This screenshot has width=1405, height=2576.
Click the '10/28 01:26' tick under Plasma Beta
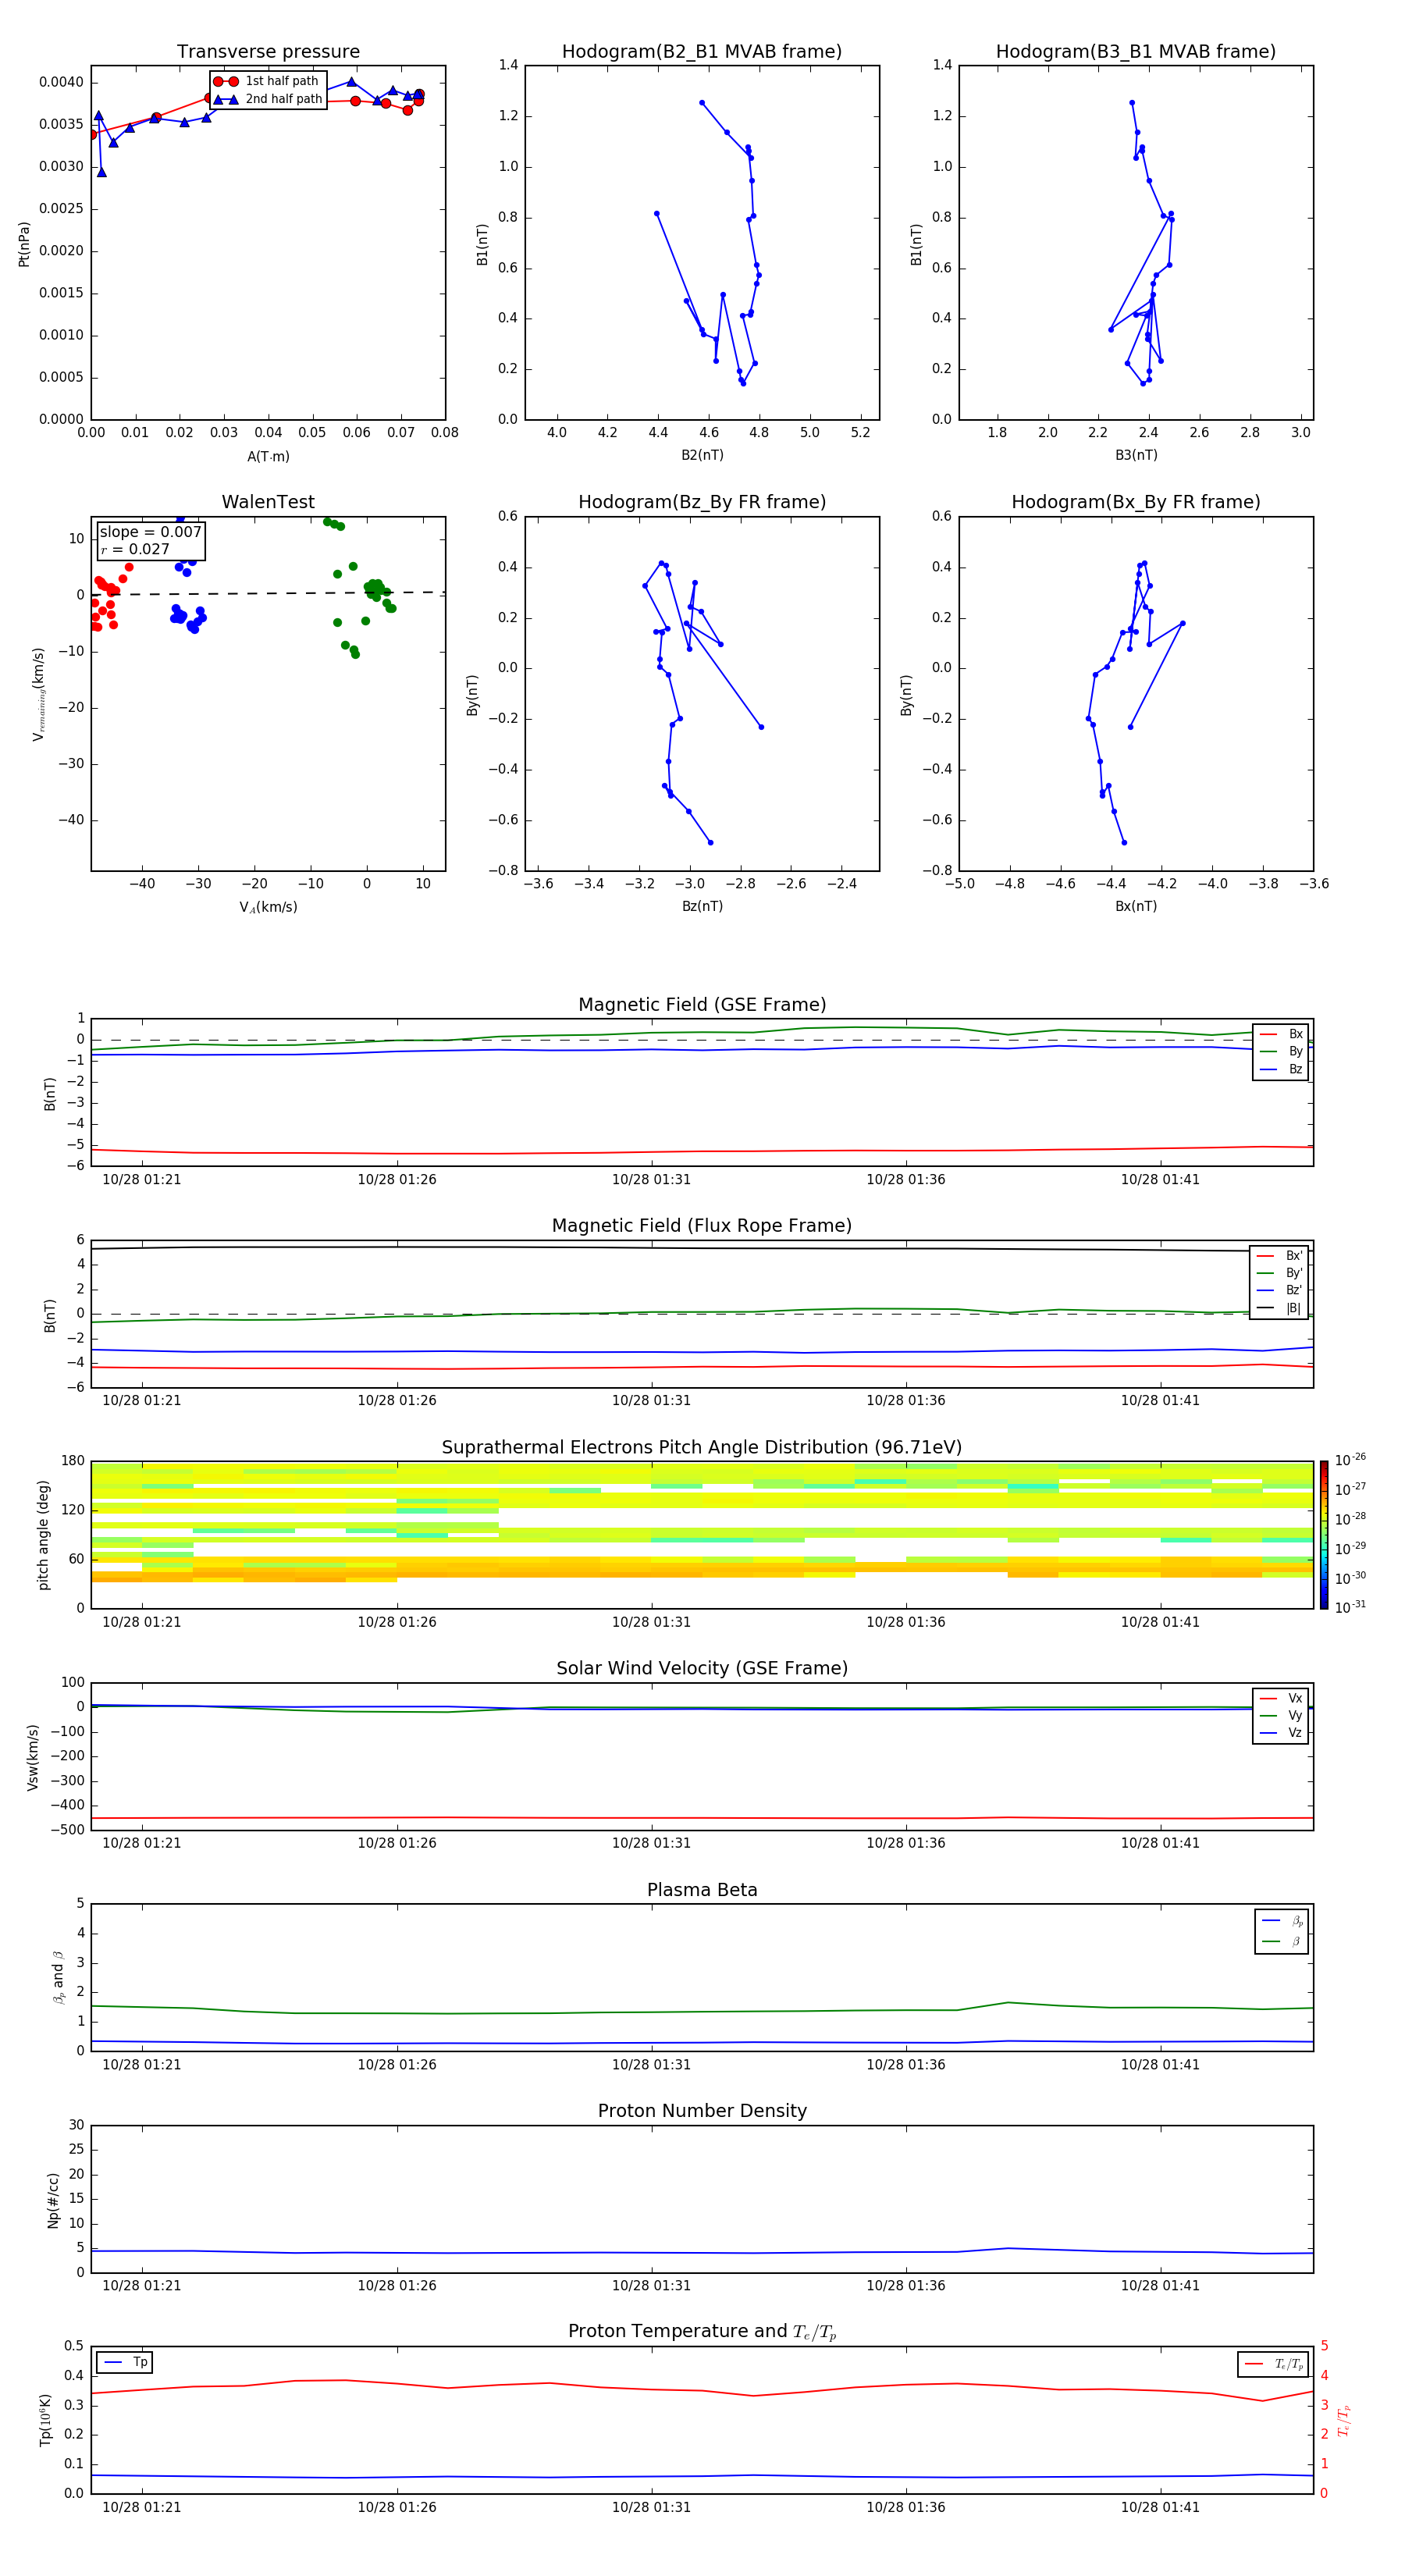(397, 2065)
